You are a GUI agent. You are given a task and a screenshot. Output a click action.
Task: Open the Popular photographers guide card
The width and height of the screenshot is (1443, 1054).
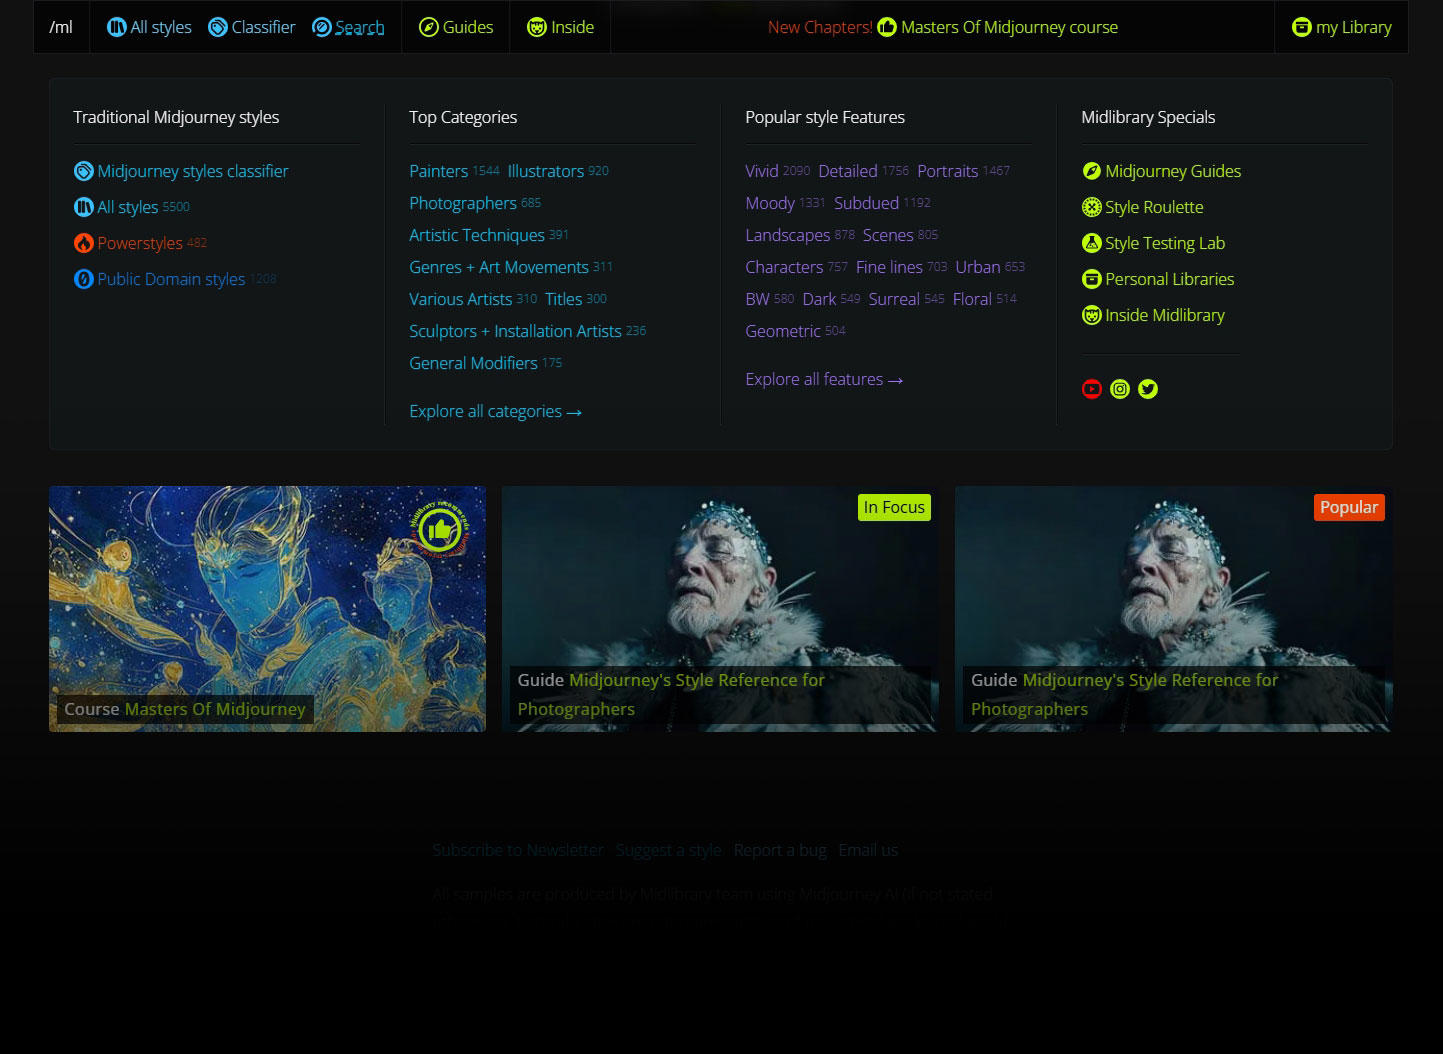pos(1173,609)
